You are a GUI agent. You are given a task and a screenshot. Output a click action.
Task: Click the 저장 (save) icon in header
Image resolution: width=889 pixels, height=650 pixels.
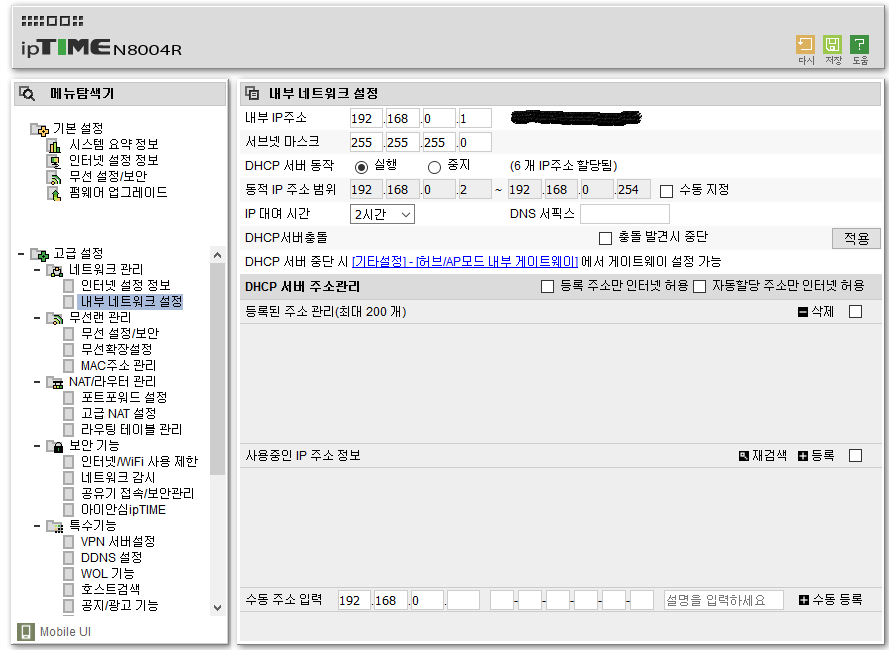click(x=832, y=45)
